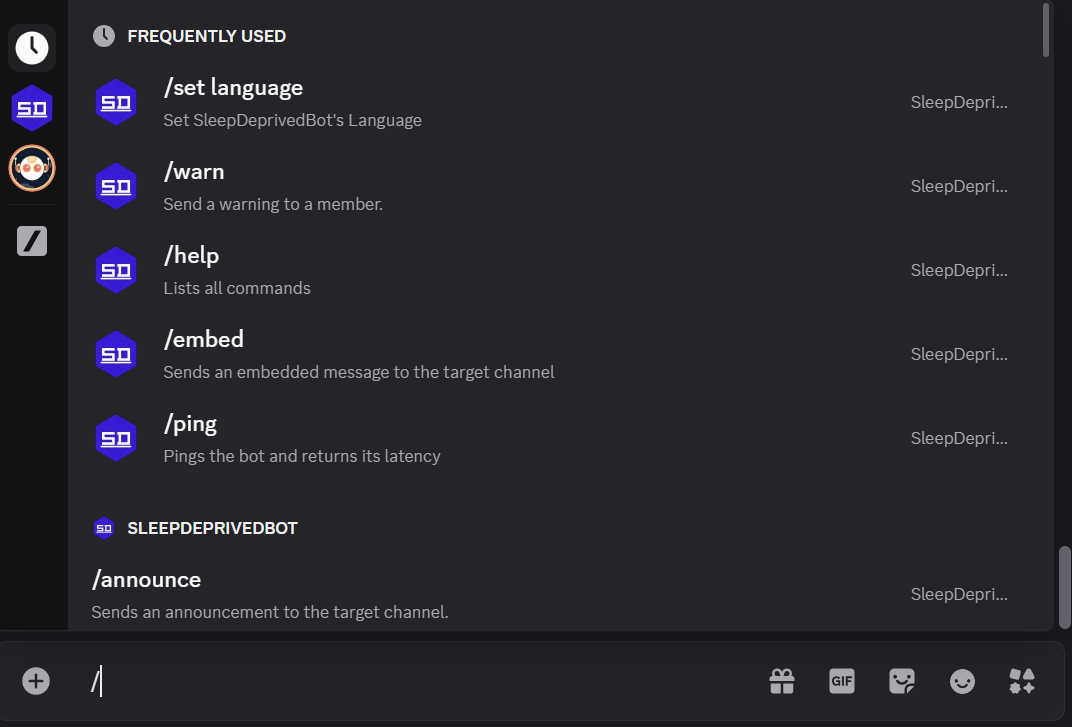1072x727 pixels.
Task: Click the SleepDeprivedBot section header
Action: [211, 528]
